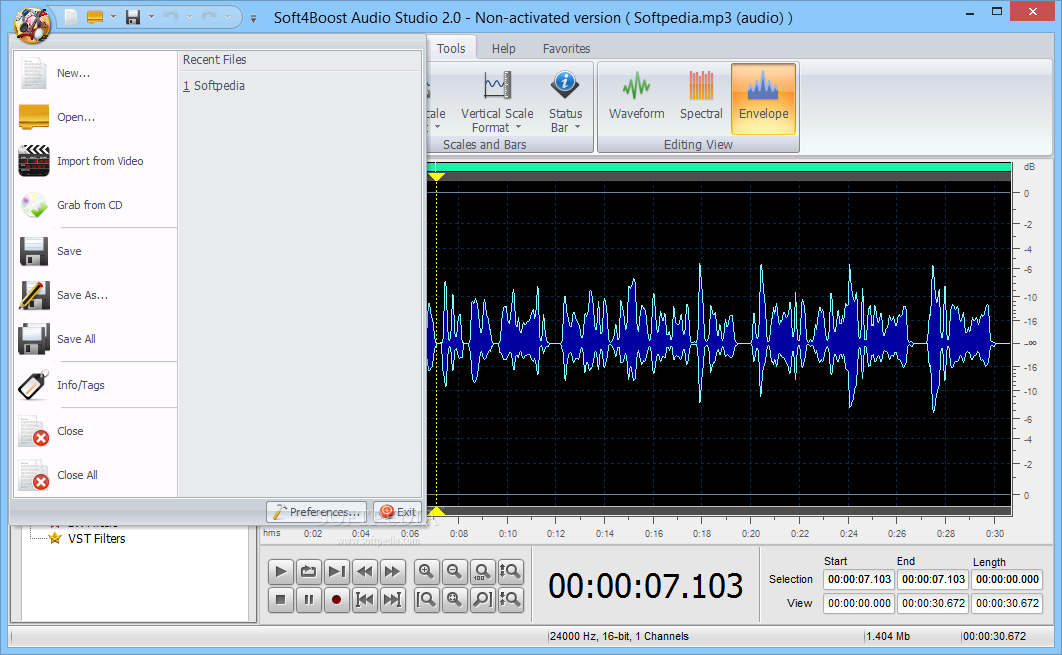The width and height of the screenshot is (1062, 655).
Task: Click the Selection Start time field
Action: point(859,580)
